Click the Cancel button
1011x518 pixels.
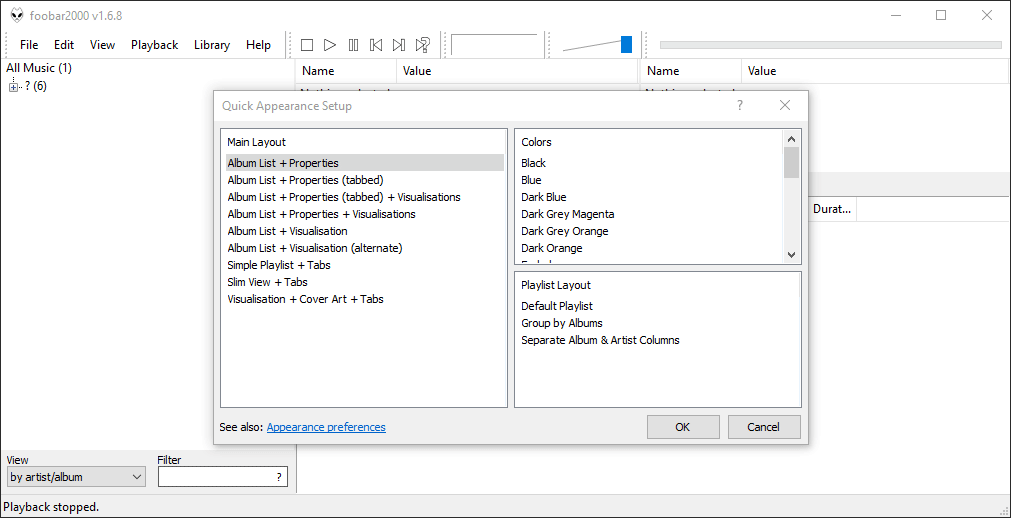764,427
